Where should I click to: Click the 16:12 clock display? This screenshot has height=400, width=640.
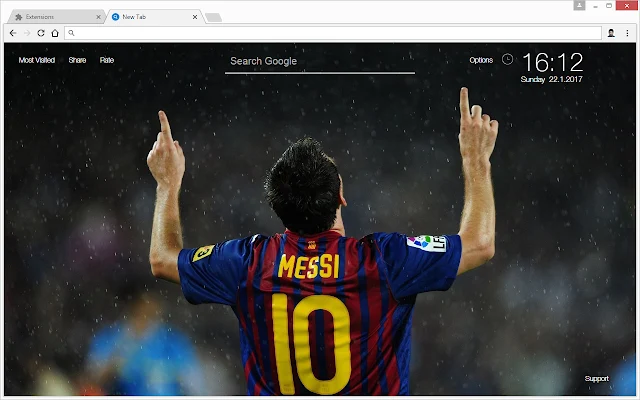coord(553,62)
